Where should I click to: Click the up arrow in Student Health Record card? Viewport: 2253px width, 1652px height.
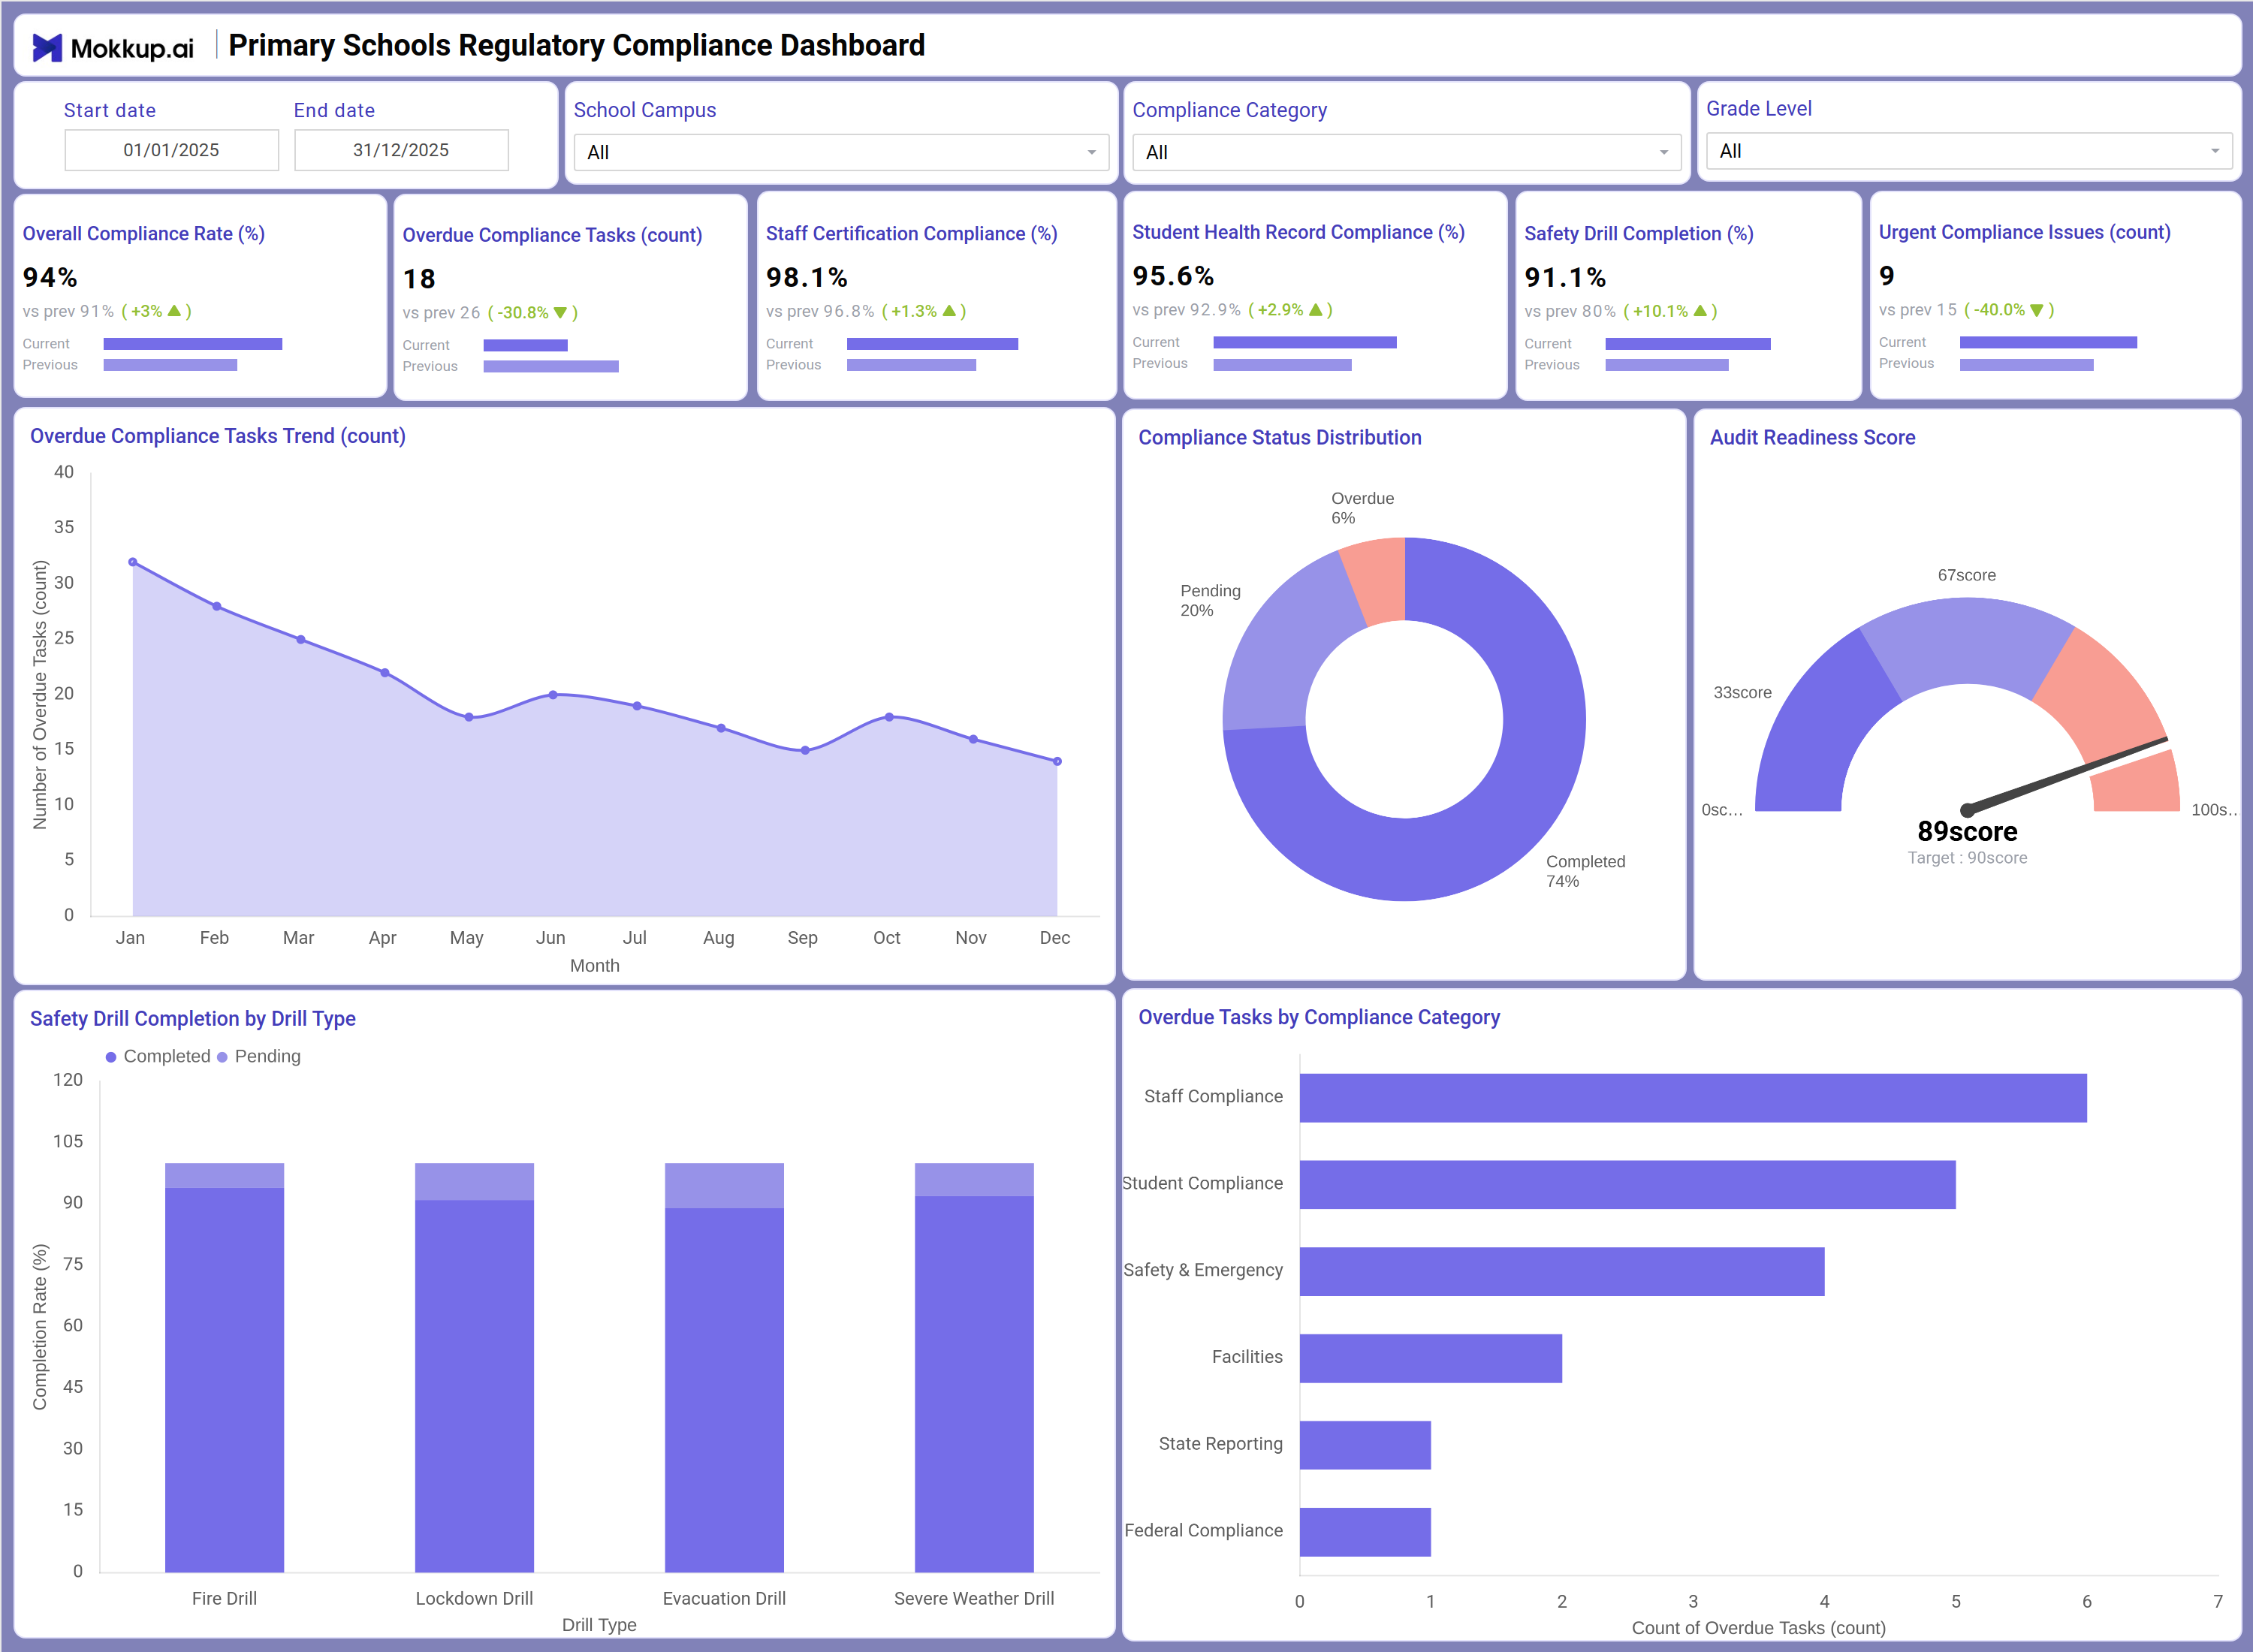tap(1316, 310)
